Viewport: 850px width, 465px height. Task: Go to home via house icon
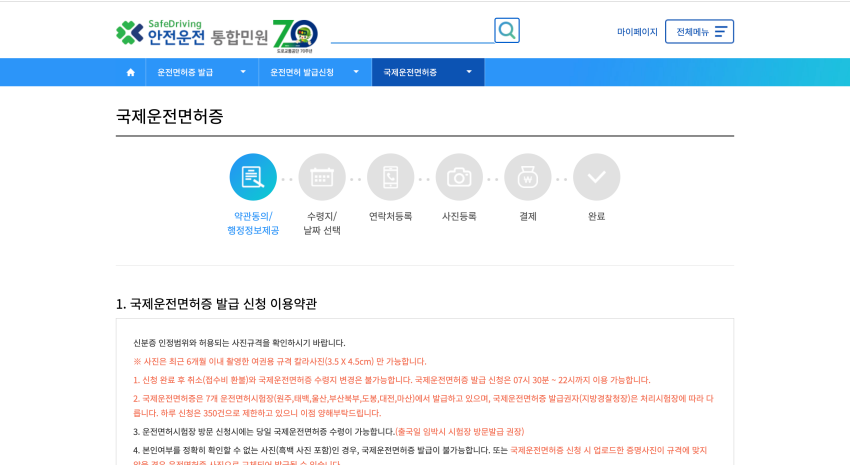tap(130, 72)
